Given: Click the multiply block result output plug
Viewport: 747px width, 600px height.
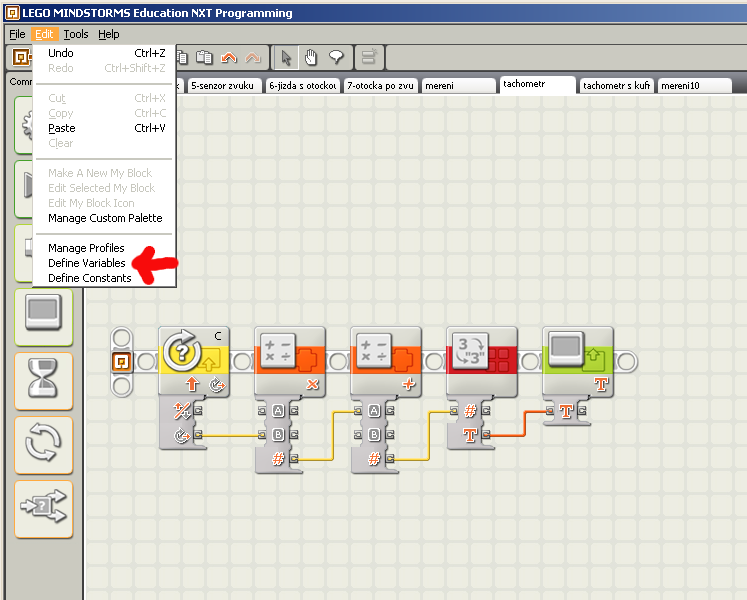Looking at the screenshot, I should [294, 459].
